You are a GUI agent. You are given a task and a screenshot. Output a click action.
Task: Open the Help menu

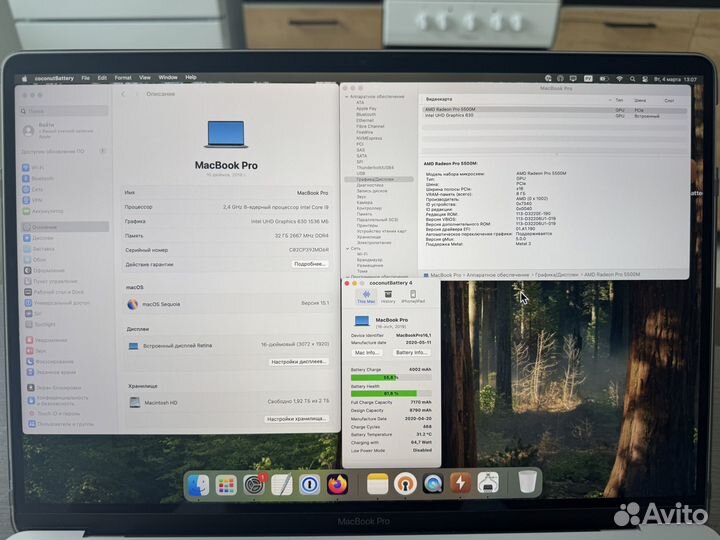191,77
